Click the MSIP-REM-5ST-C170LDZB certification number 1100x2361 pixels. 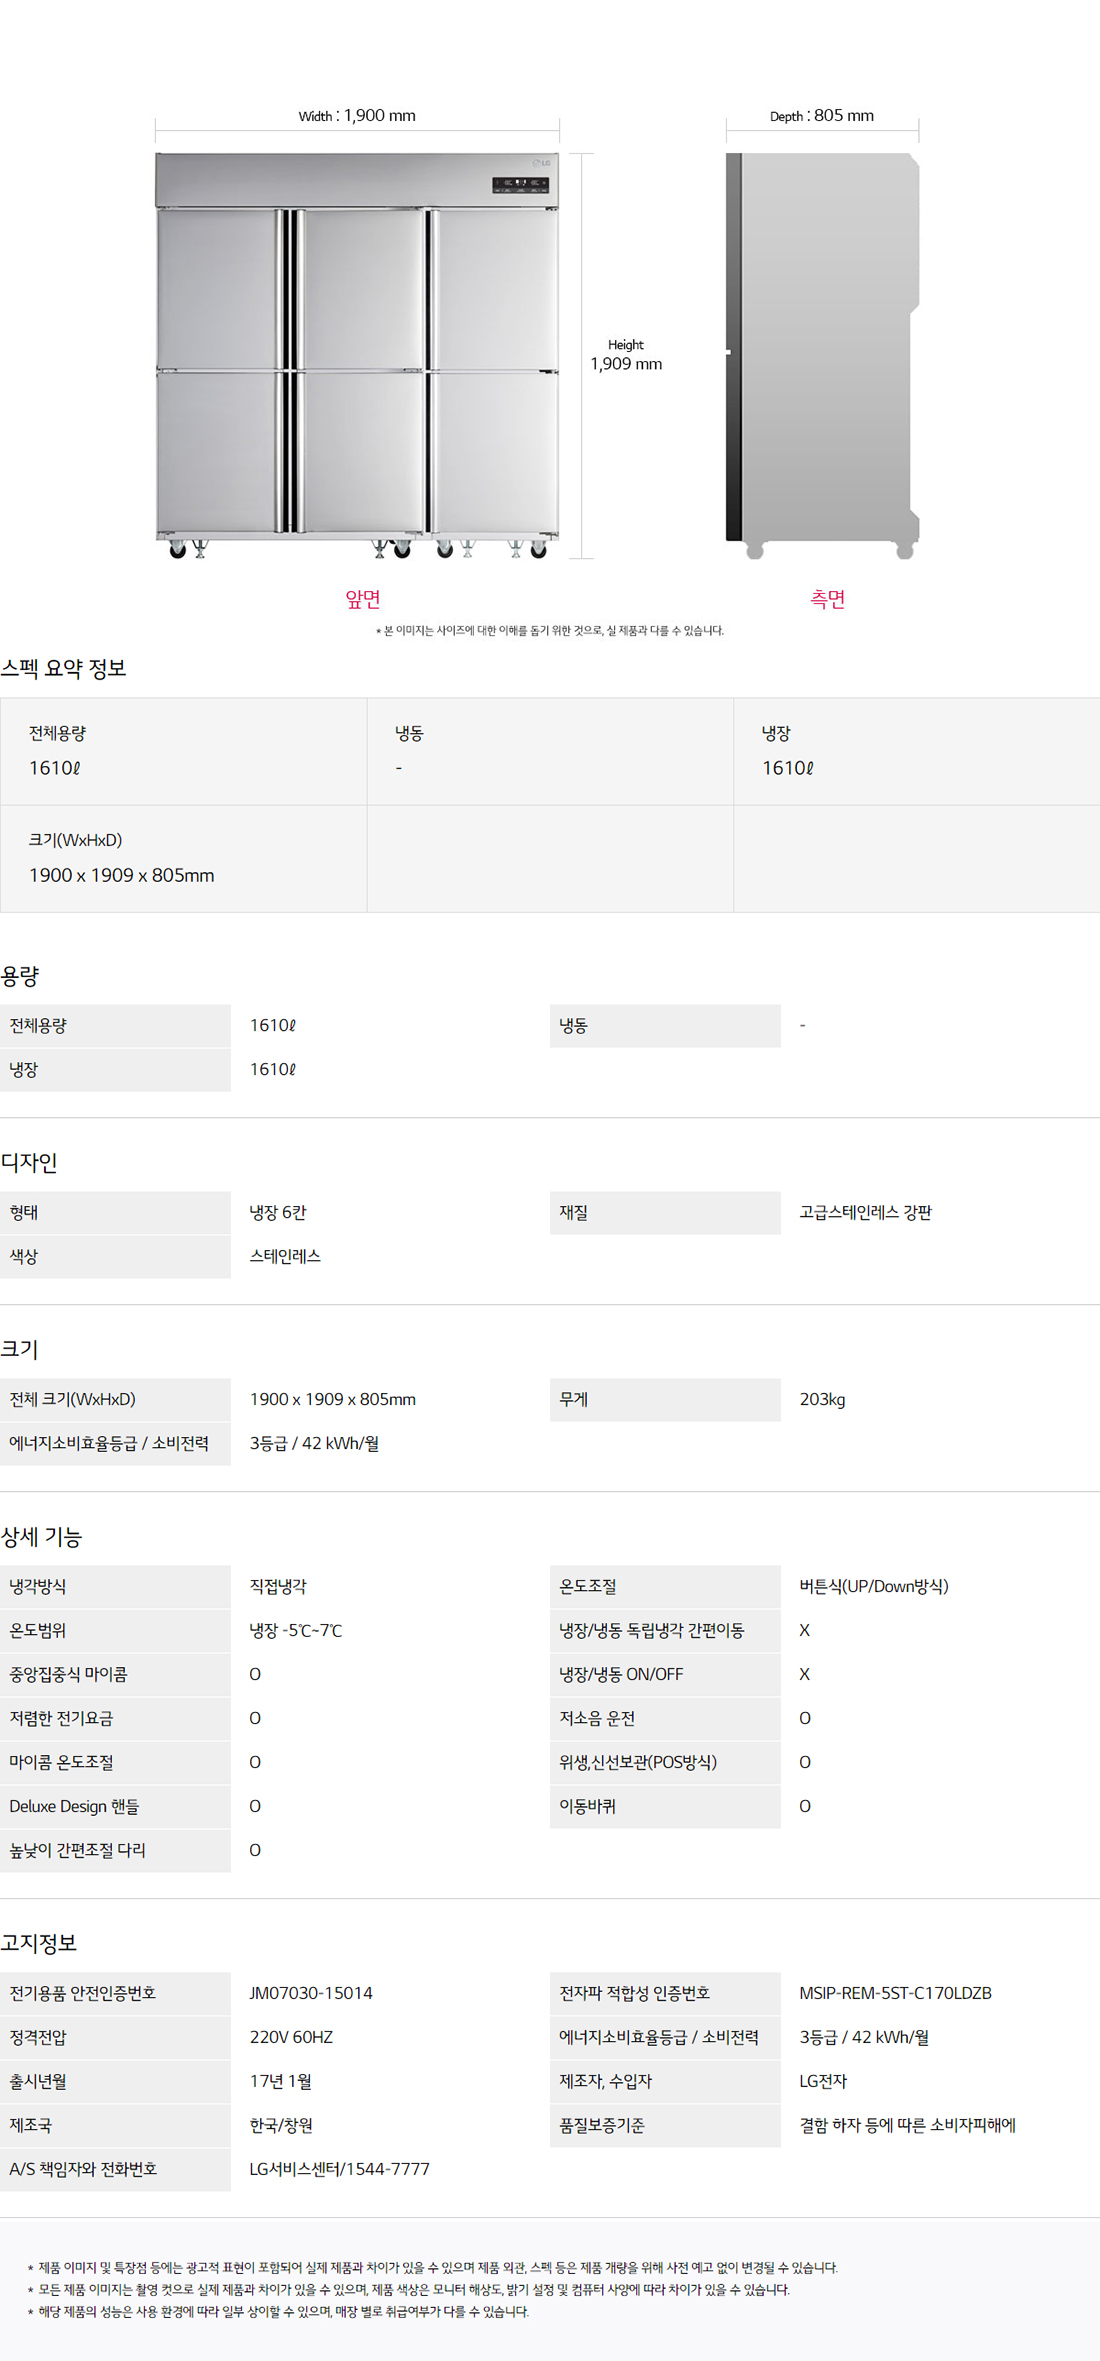[x=895, y=1993]
